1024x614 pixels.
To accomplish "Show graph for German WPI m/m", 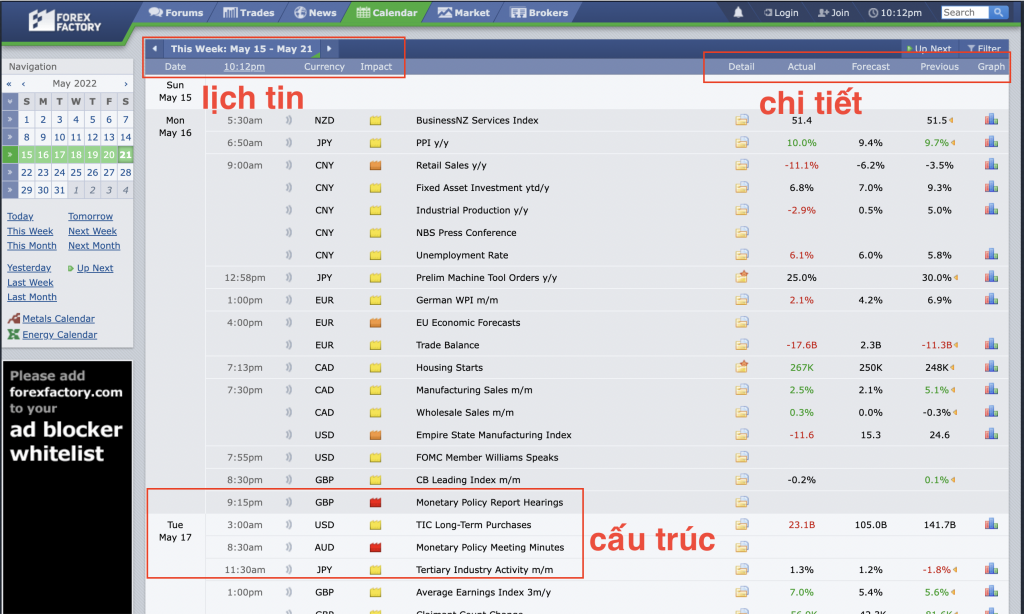I will tap(991, 299).
